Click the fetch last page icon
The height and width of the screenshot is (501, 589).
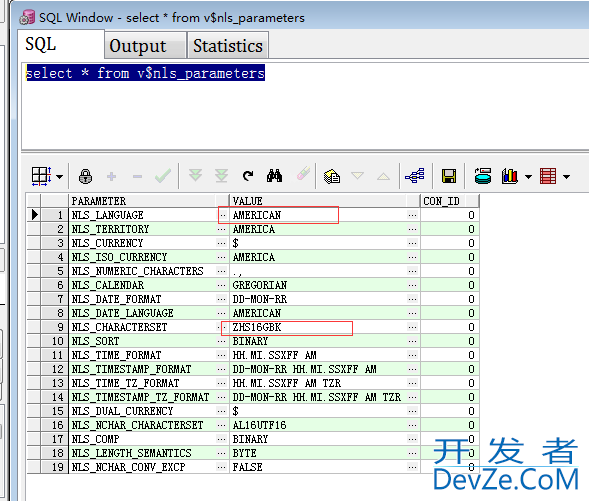(x=221, y=175)
